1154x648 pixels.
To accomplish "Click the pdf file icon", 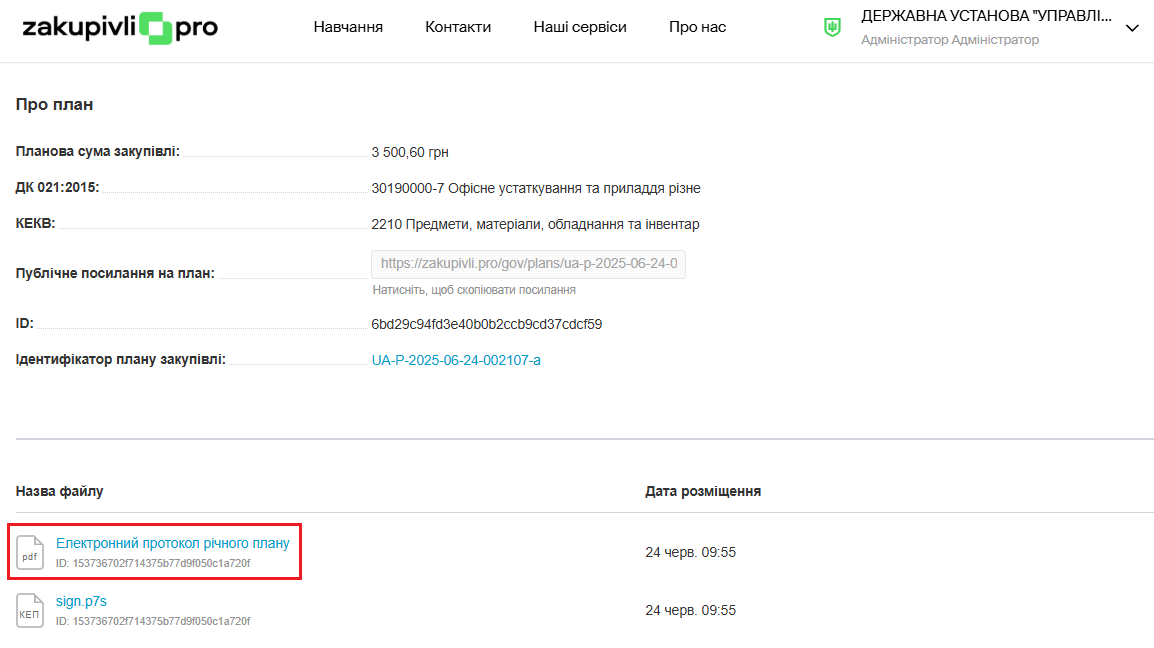I will click(x=30, y=552).
